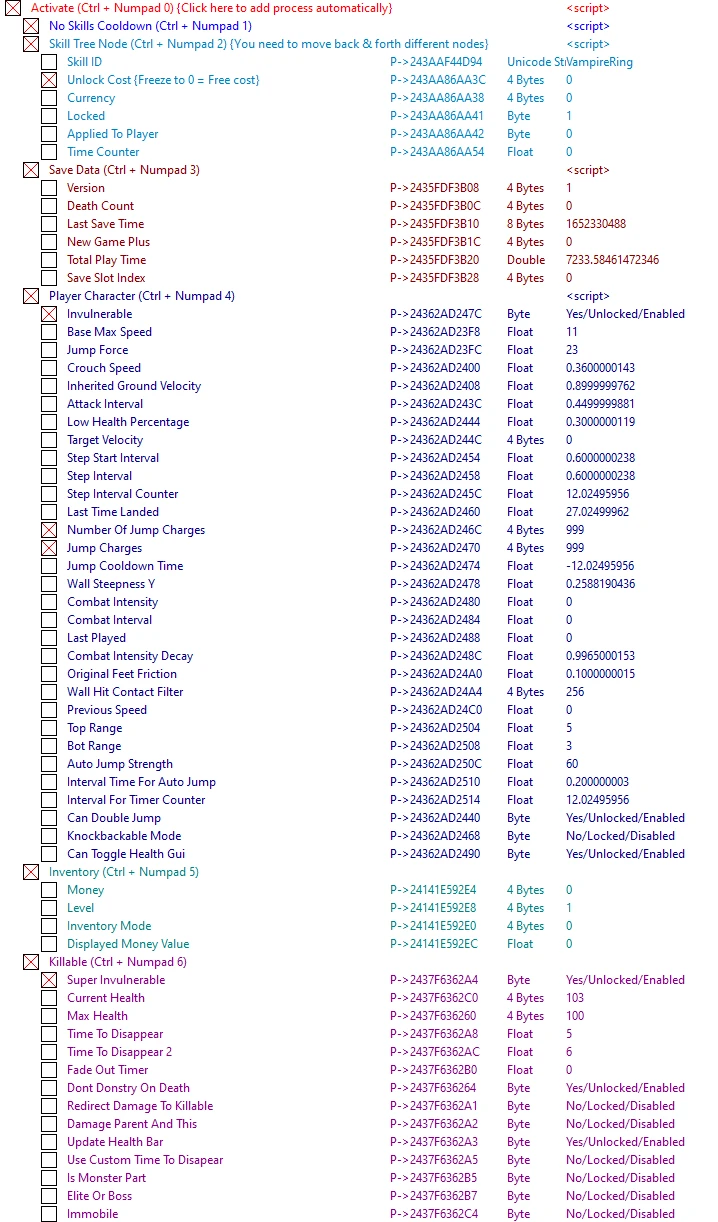The width and height of the screenshot is (718, 1222).
Task: Select the Save Slot Index entry
Action: coord(106,278)
